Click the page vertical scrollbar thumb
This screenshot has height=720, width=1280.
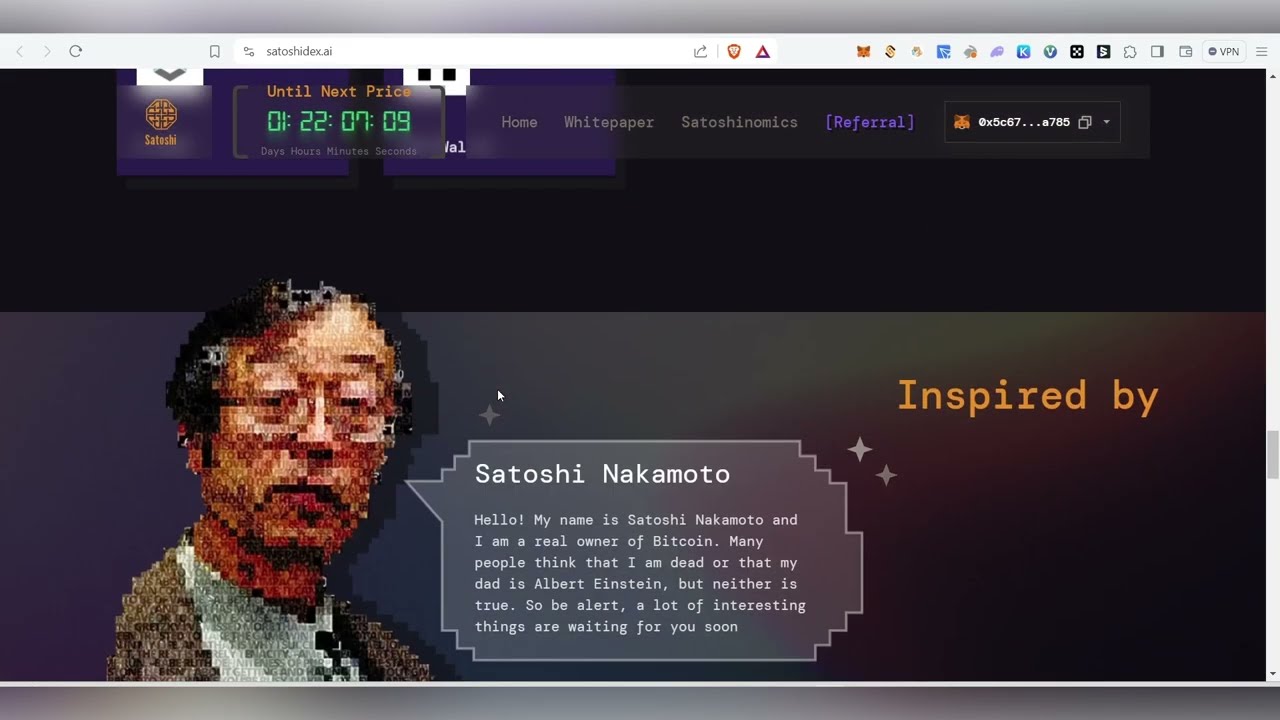1272,455
